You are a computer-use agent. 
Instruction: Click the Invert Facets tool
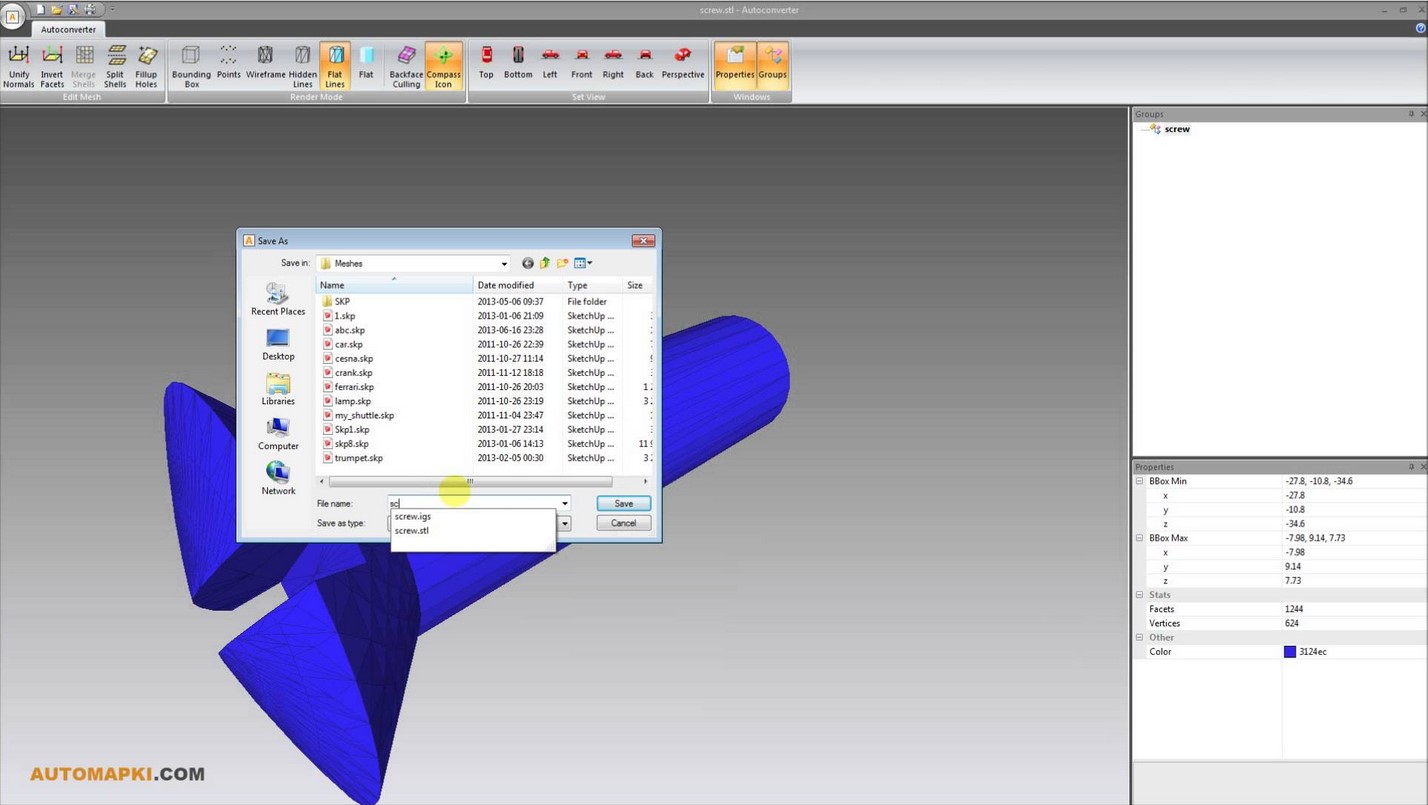52,66
